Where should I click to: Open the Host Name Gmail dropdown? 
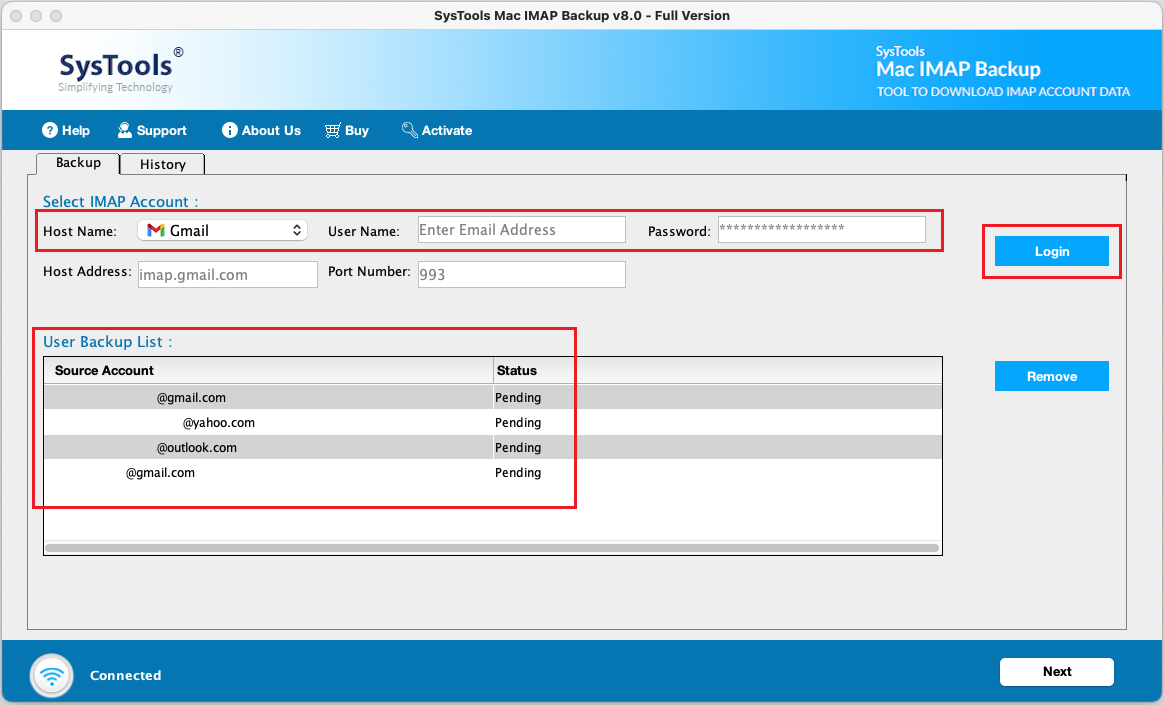tap(223, 230)
